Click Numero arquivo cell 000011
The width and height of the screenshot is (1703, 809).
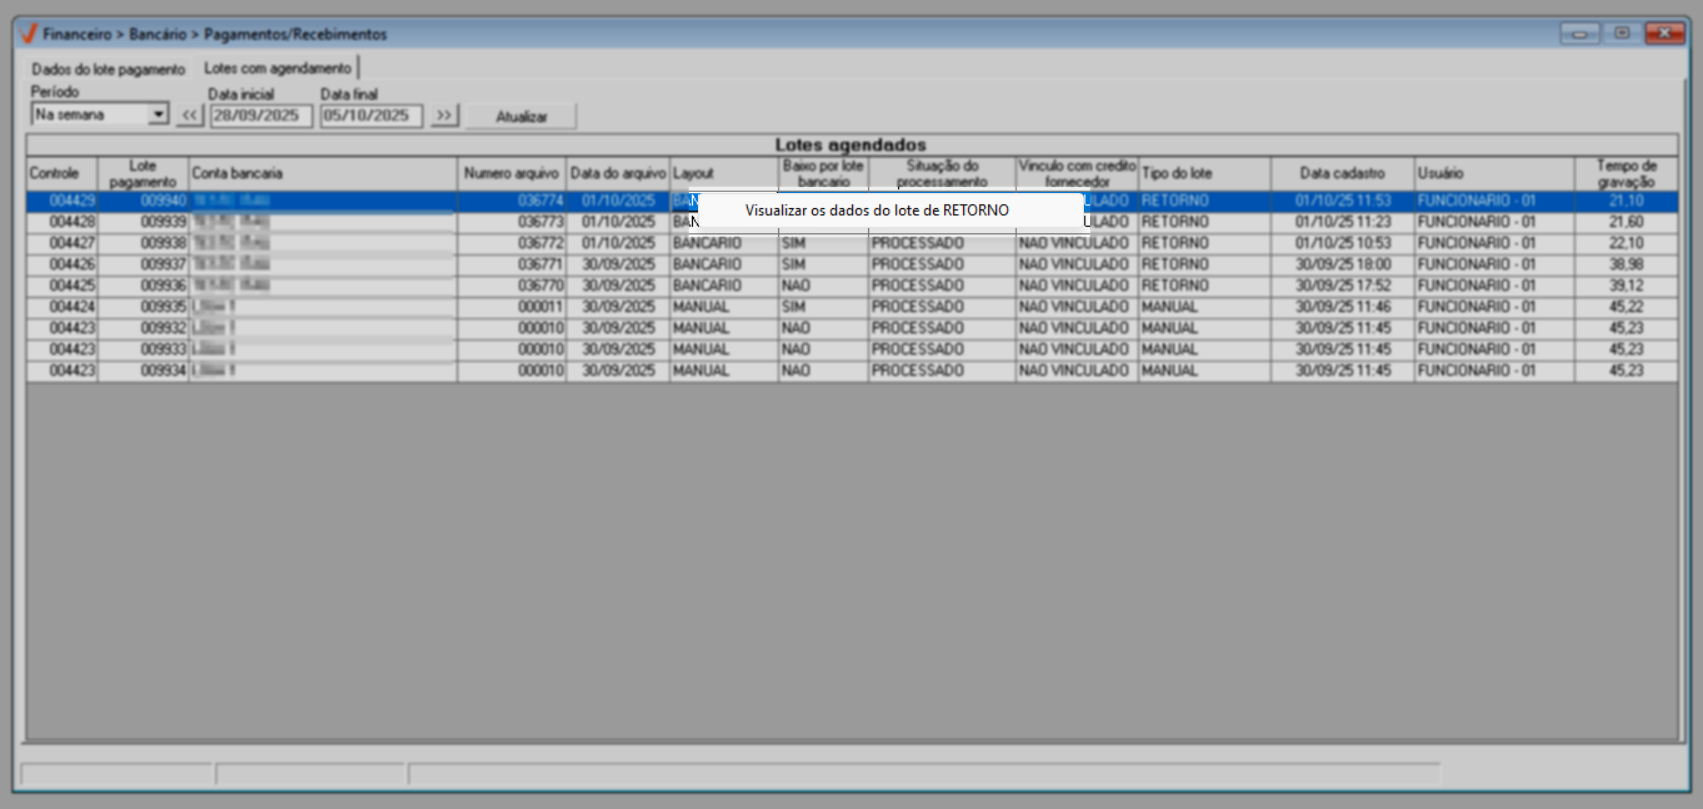(x=512, y=307)
